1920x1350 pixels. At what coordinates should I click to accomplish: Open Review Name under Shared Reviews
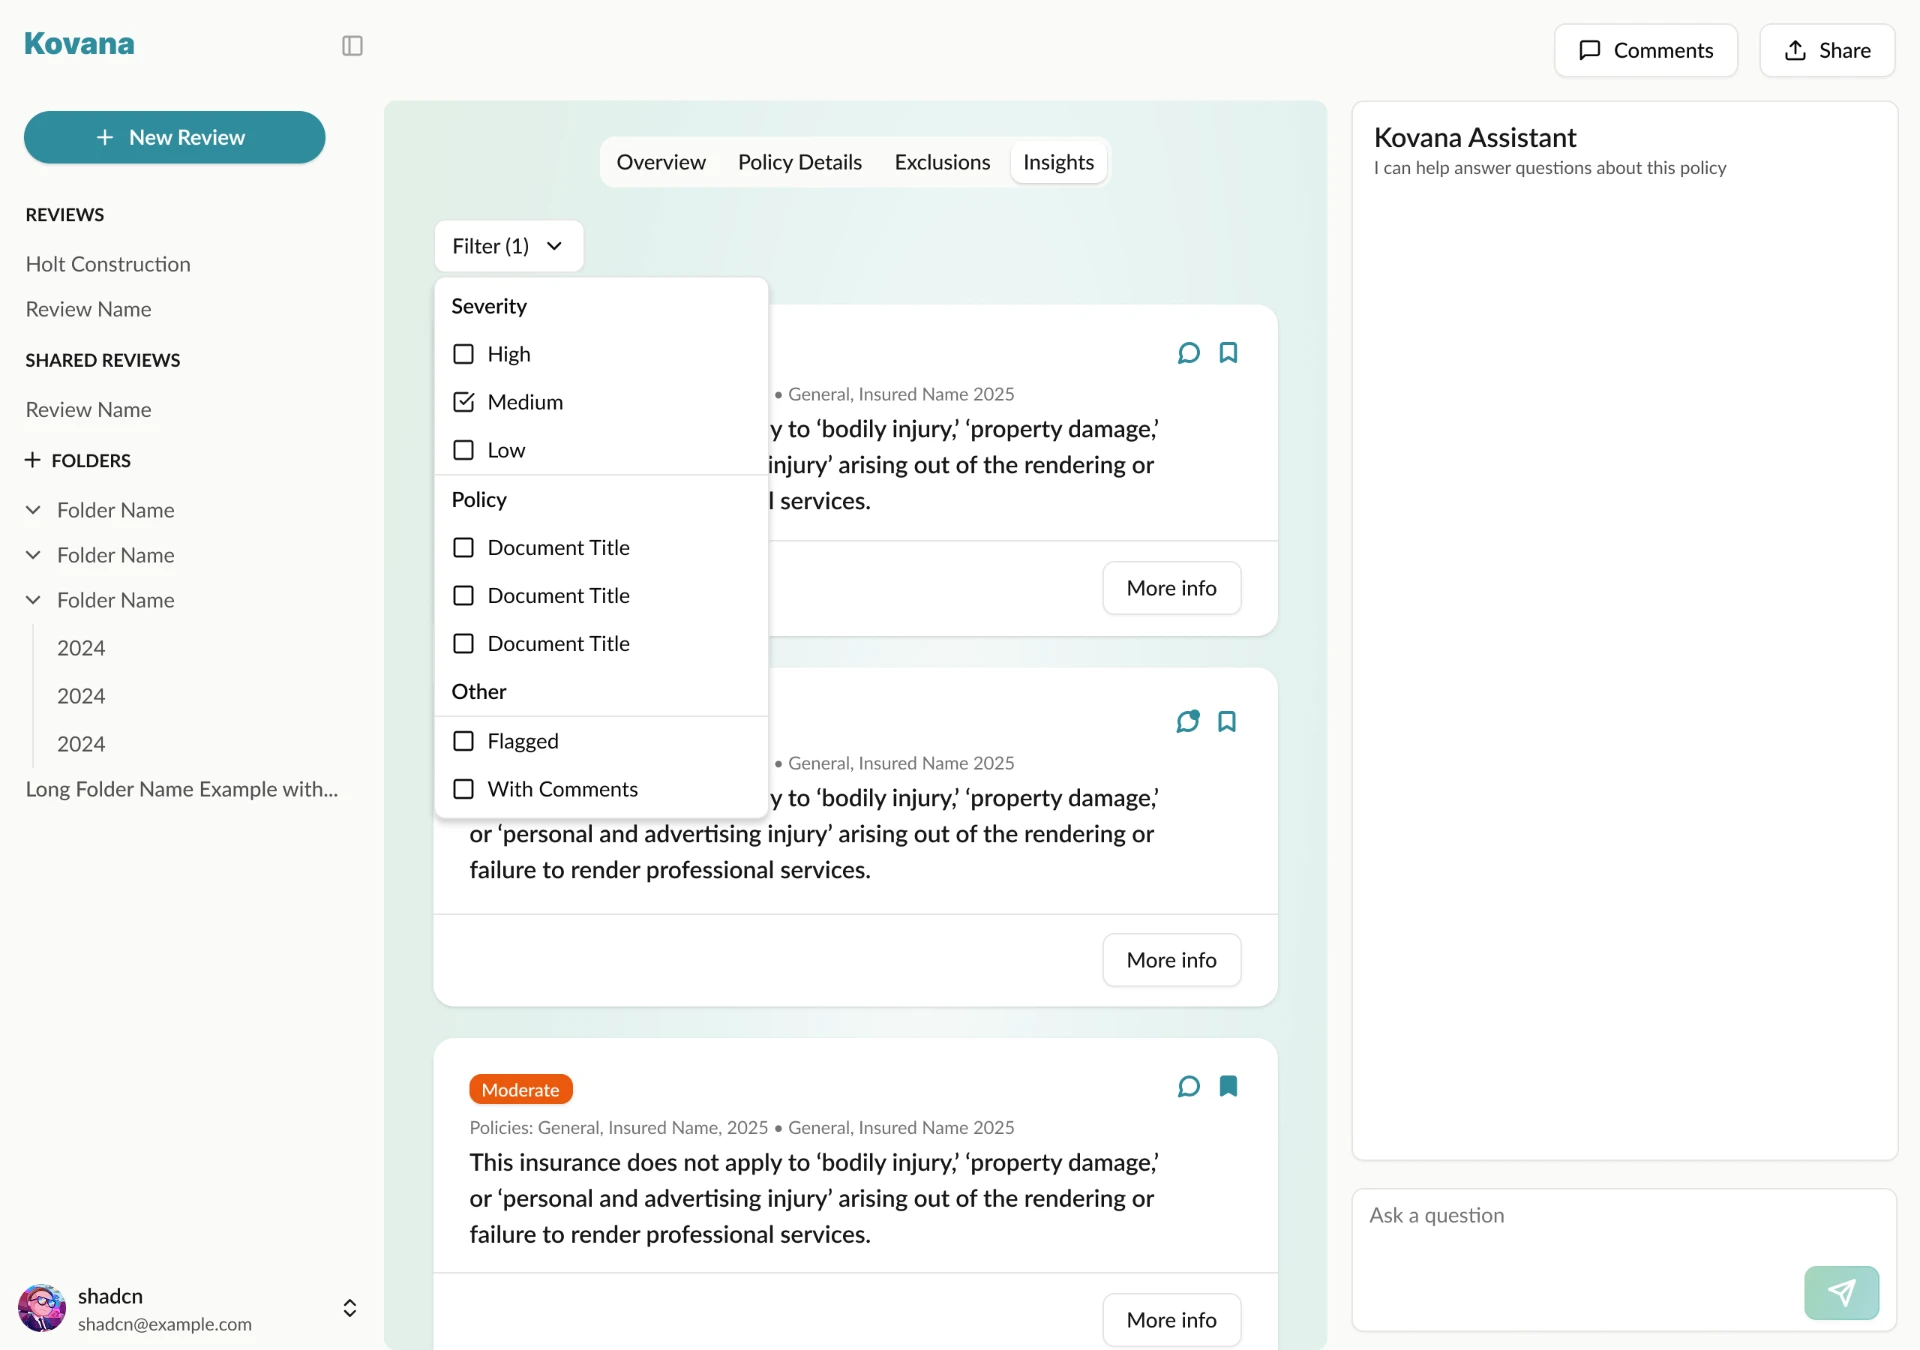tap(89, 410)
